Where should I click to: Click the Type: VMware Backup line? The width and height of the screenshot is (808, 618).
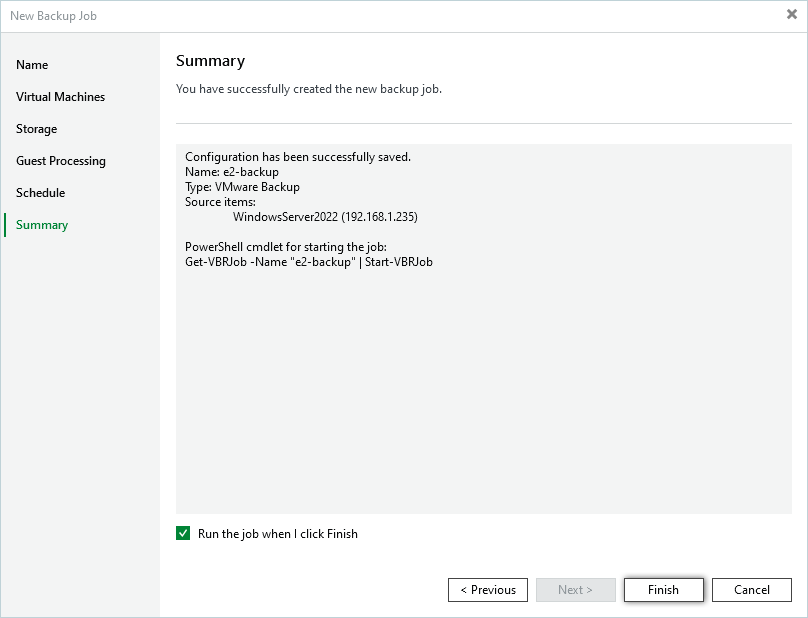(x=242, y=187)
